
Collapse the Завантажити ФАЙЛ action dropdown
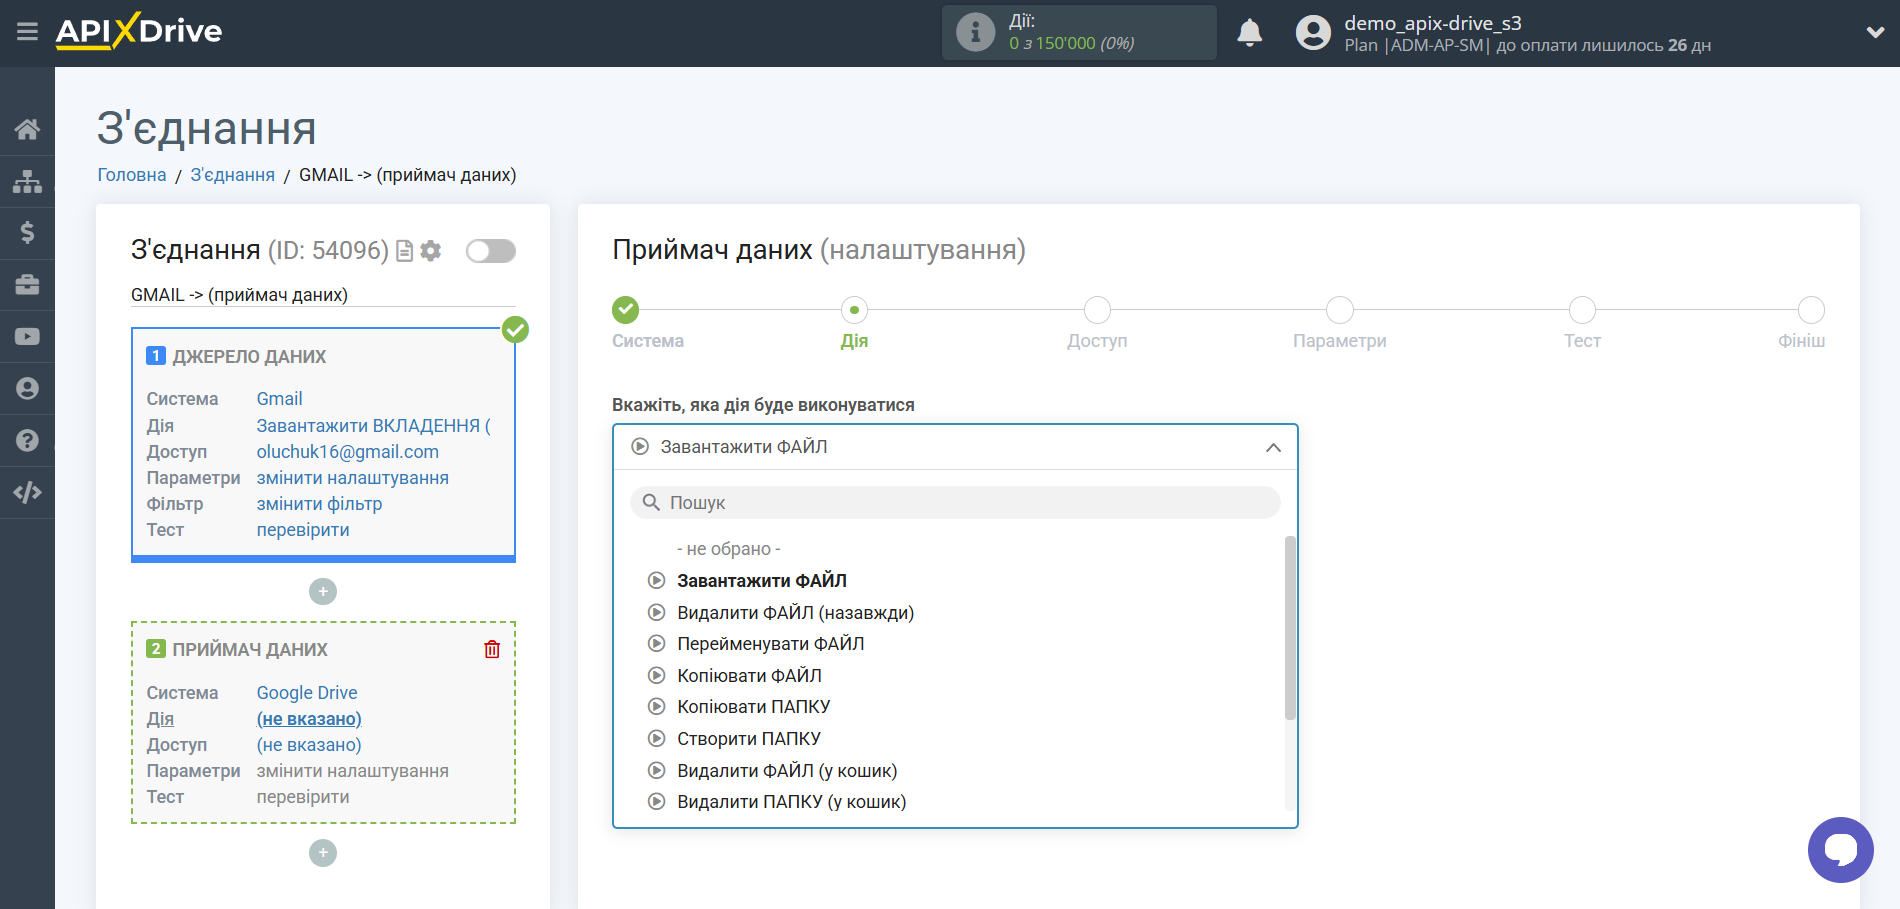pyautogui.click(x=955, y=447)
